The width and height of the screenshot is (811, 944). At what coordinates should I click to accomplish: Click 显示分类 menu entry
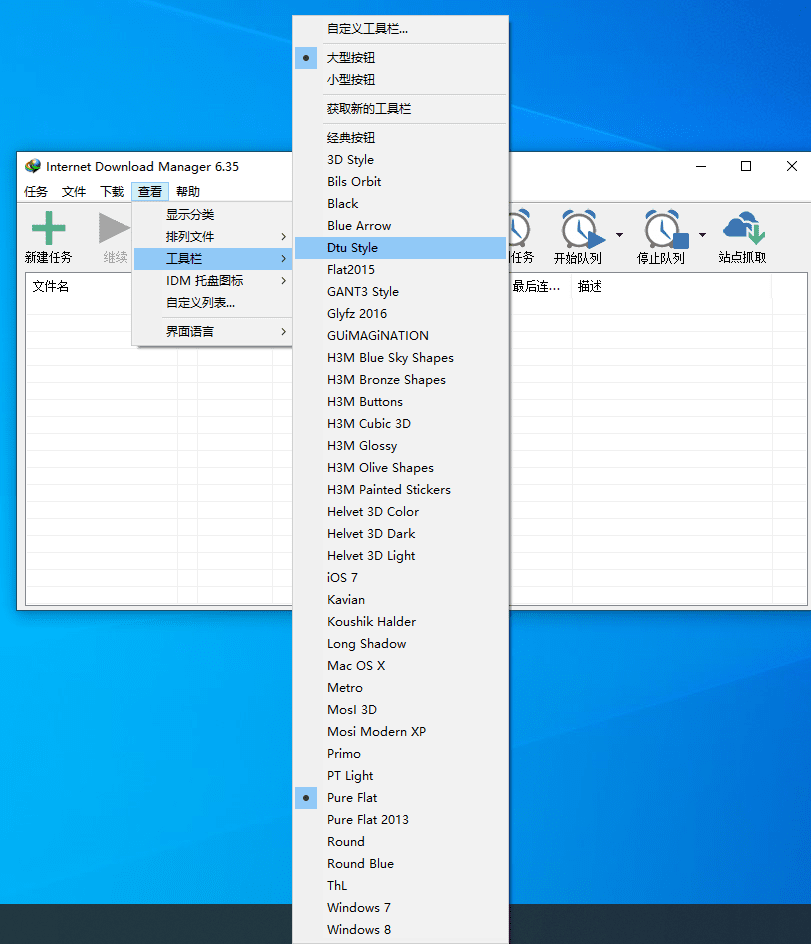click(213, 214)
